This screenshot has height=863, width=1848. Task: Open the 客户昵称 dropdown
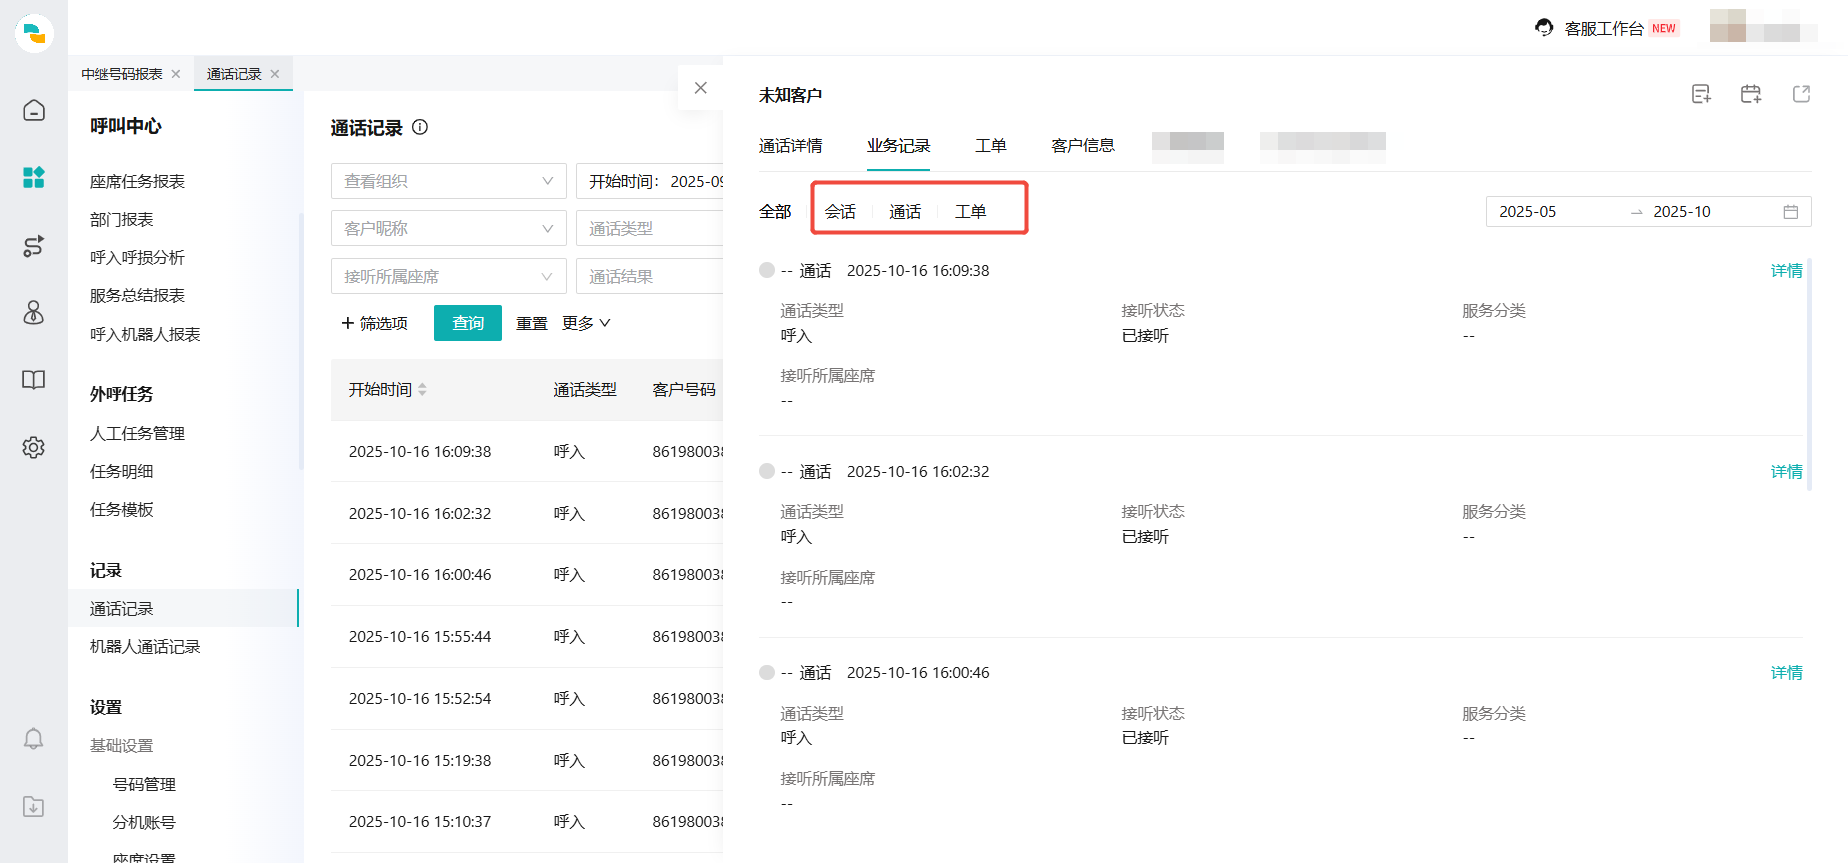click(x=449, y=228)
